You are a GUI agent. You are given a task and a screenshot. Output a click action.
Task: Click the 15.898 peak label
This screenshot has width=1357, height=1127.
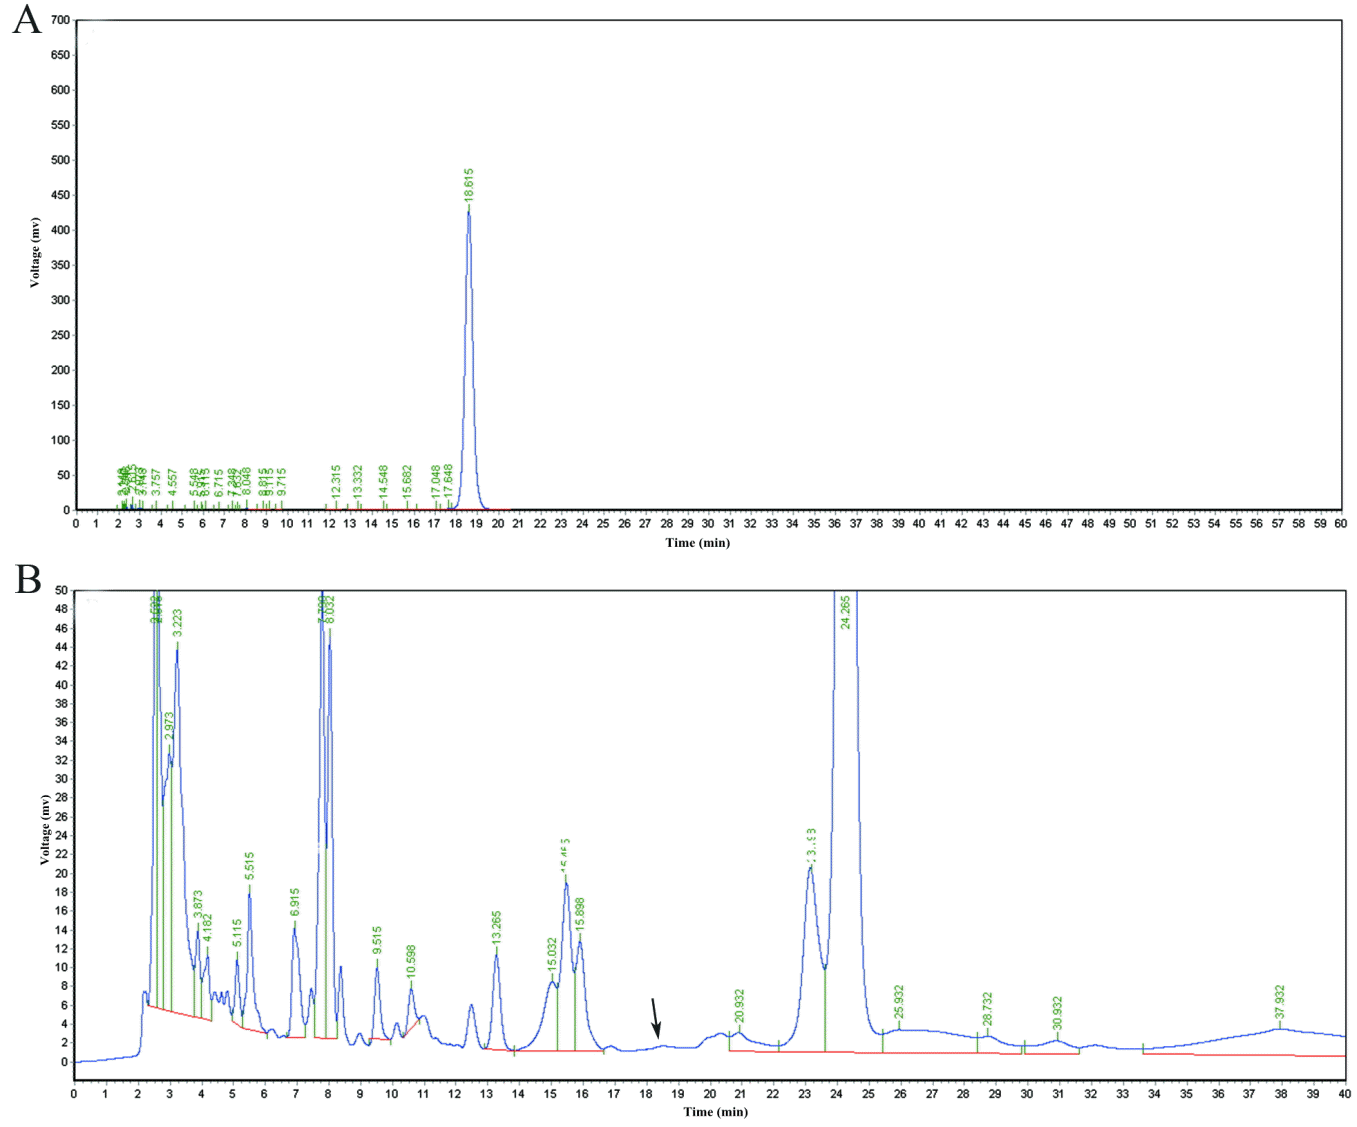coord(581,915)
